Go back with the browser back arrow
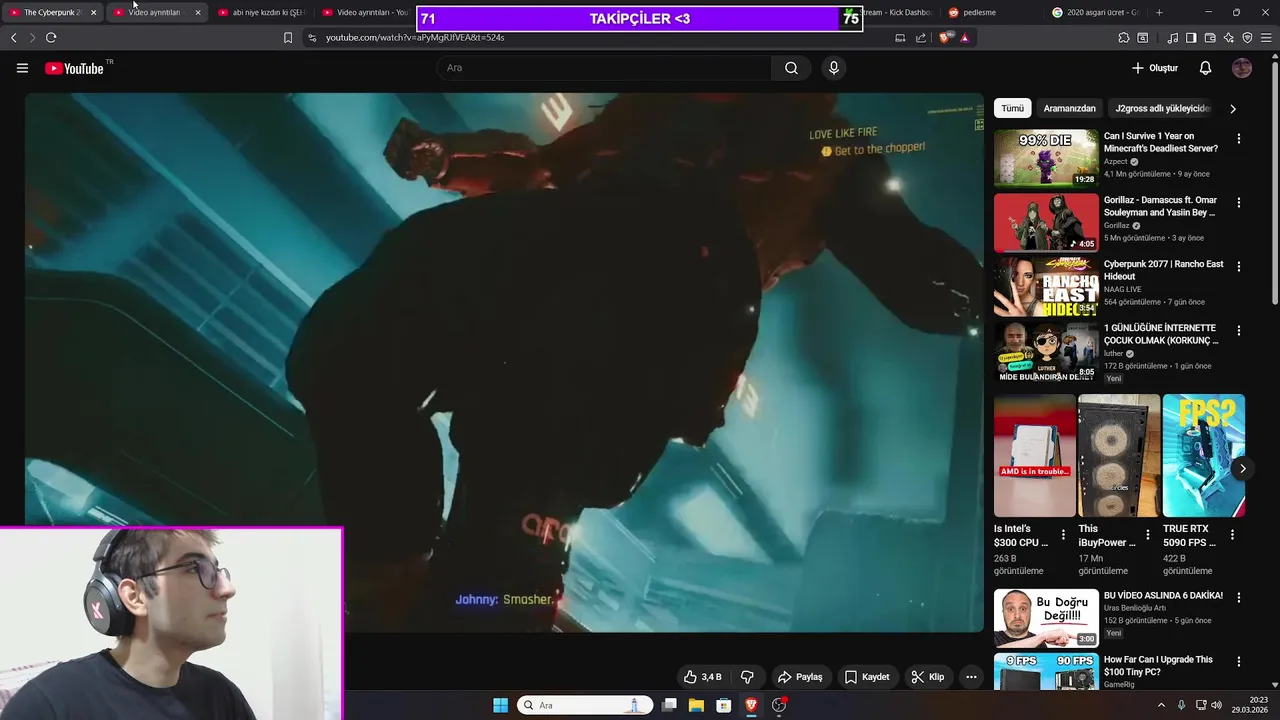Screen dimensions: 1280x720 (14, 38)
